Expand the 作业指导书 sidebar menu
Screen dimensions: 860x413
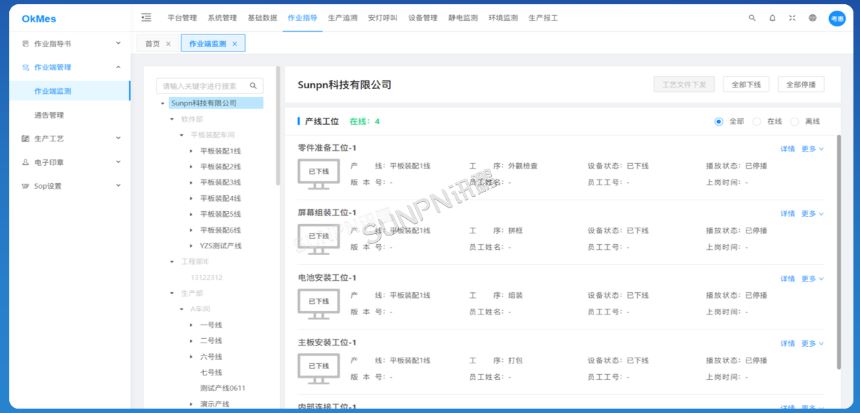tap(118, 43)
